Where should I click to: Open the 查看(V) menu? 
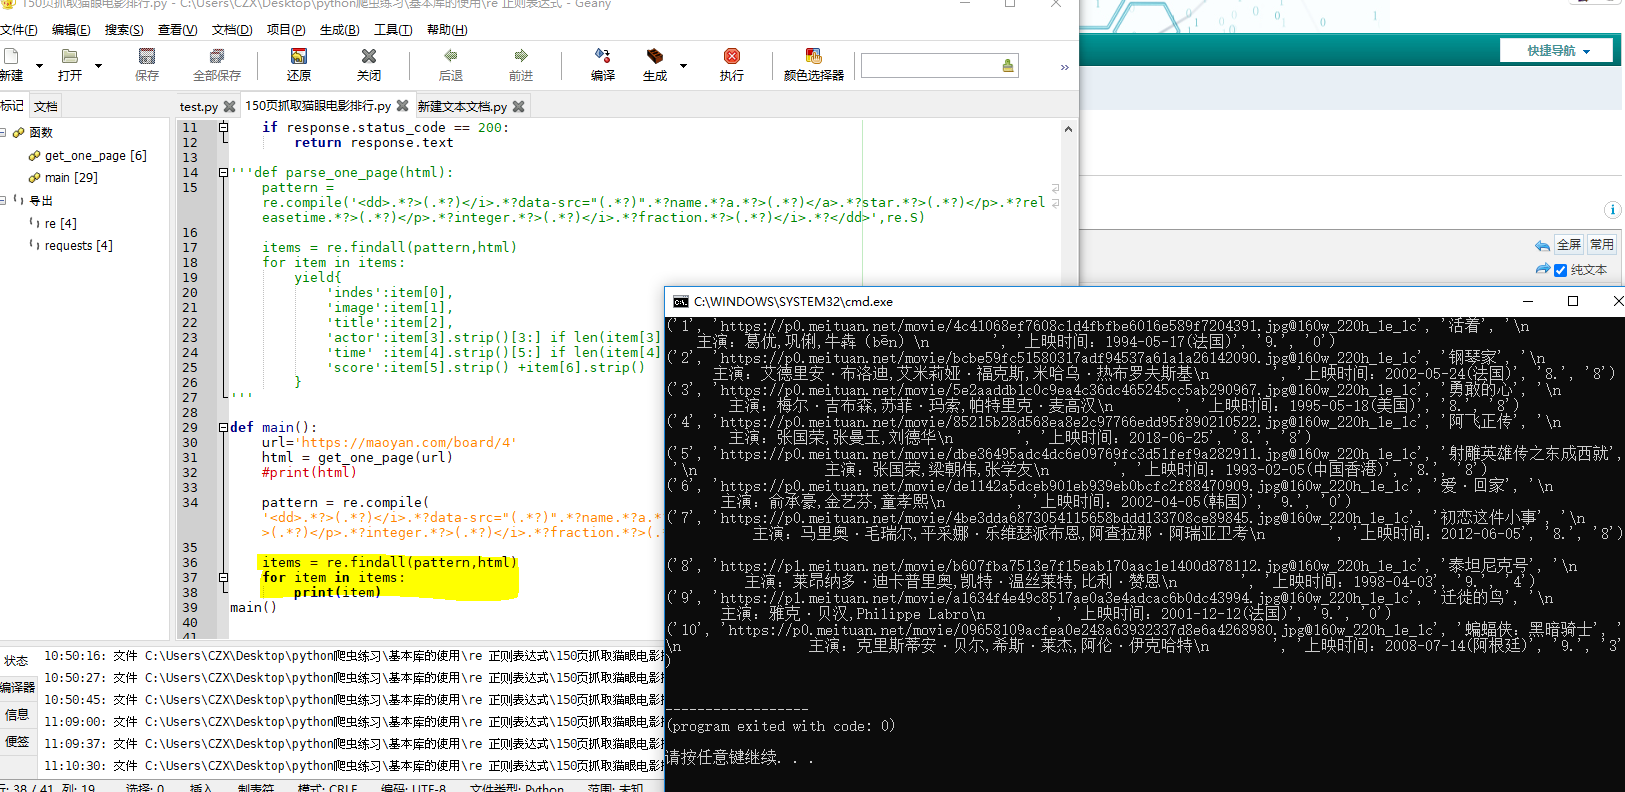point(177,30)
